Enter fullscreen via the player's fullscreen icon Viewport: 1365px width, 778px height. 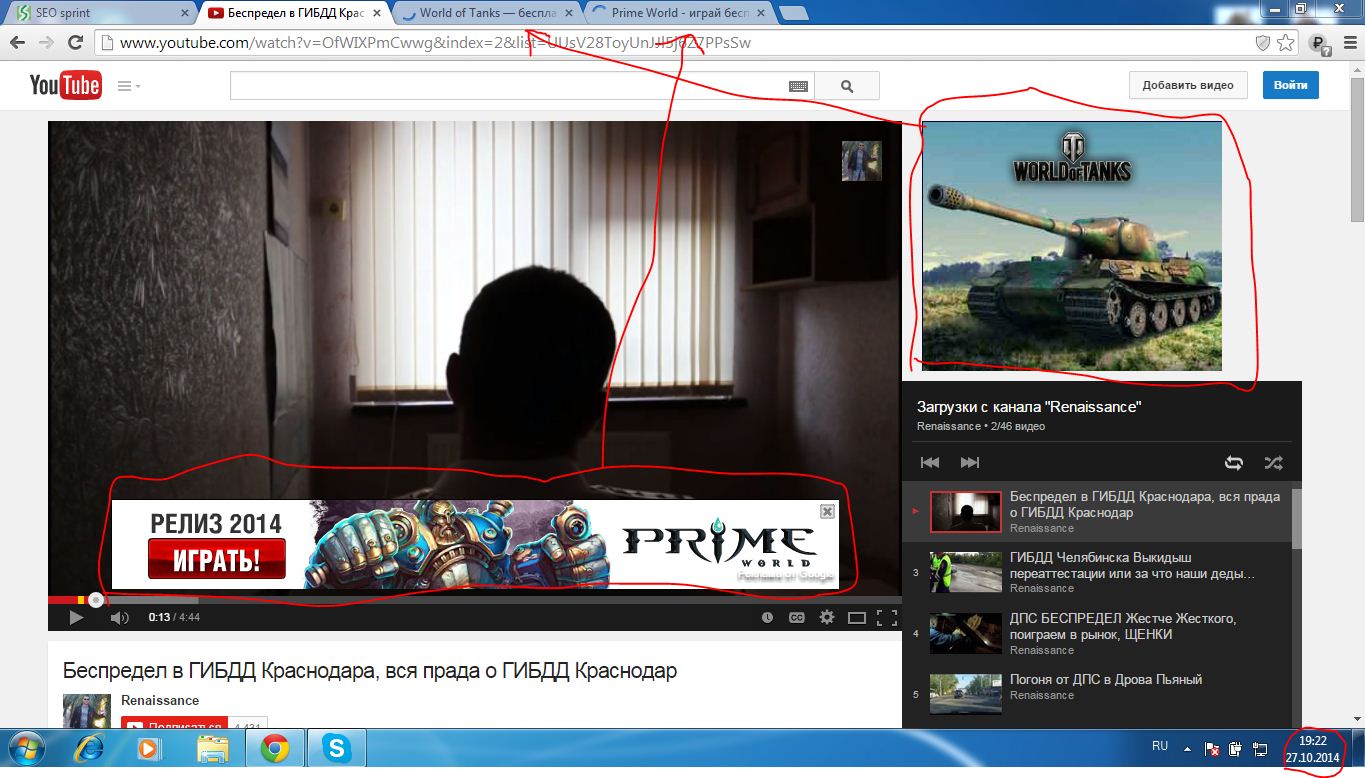pyautogui.click(x=886, y=618)
